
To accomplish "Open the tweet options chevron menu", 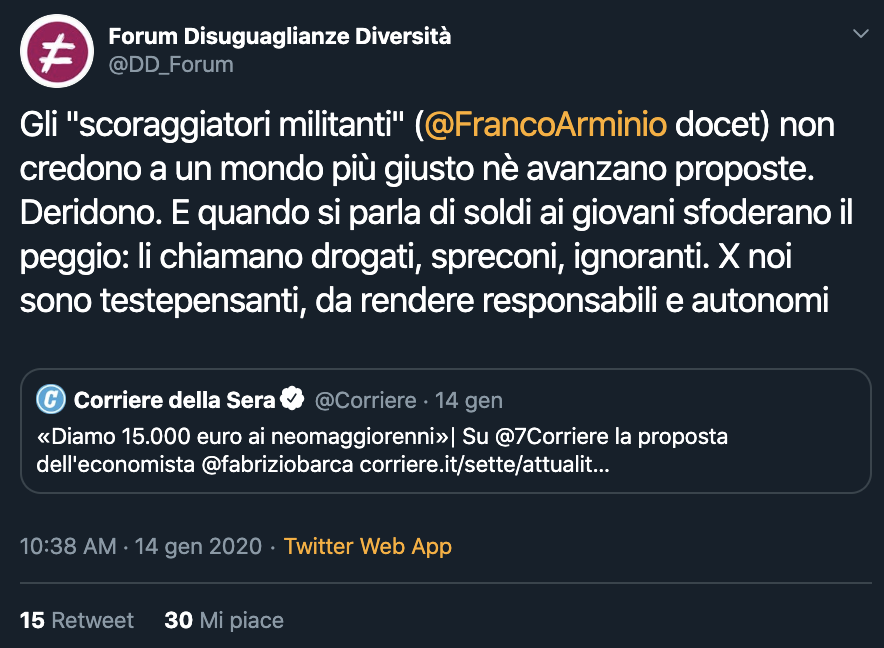I will (x=859, y=35).
